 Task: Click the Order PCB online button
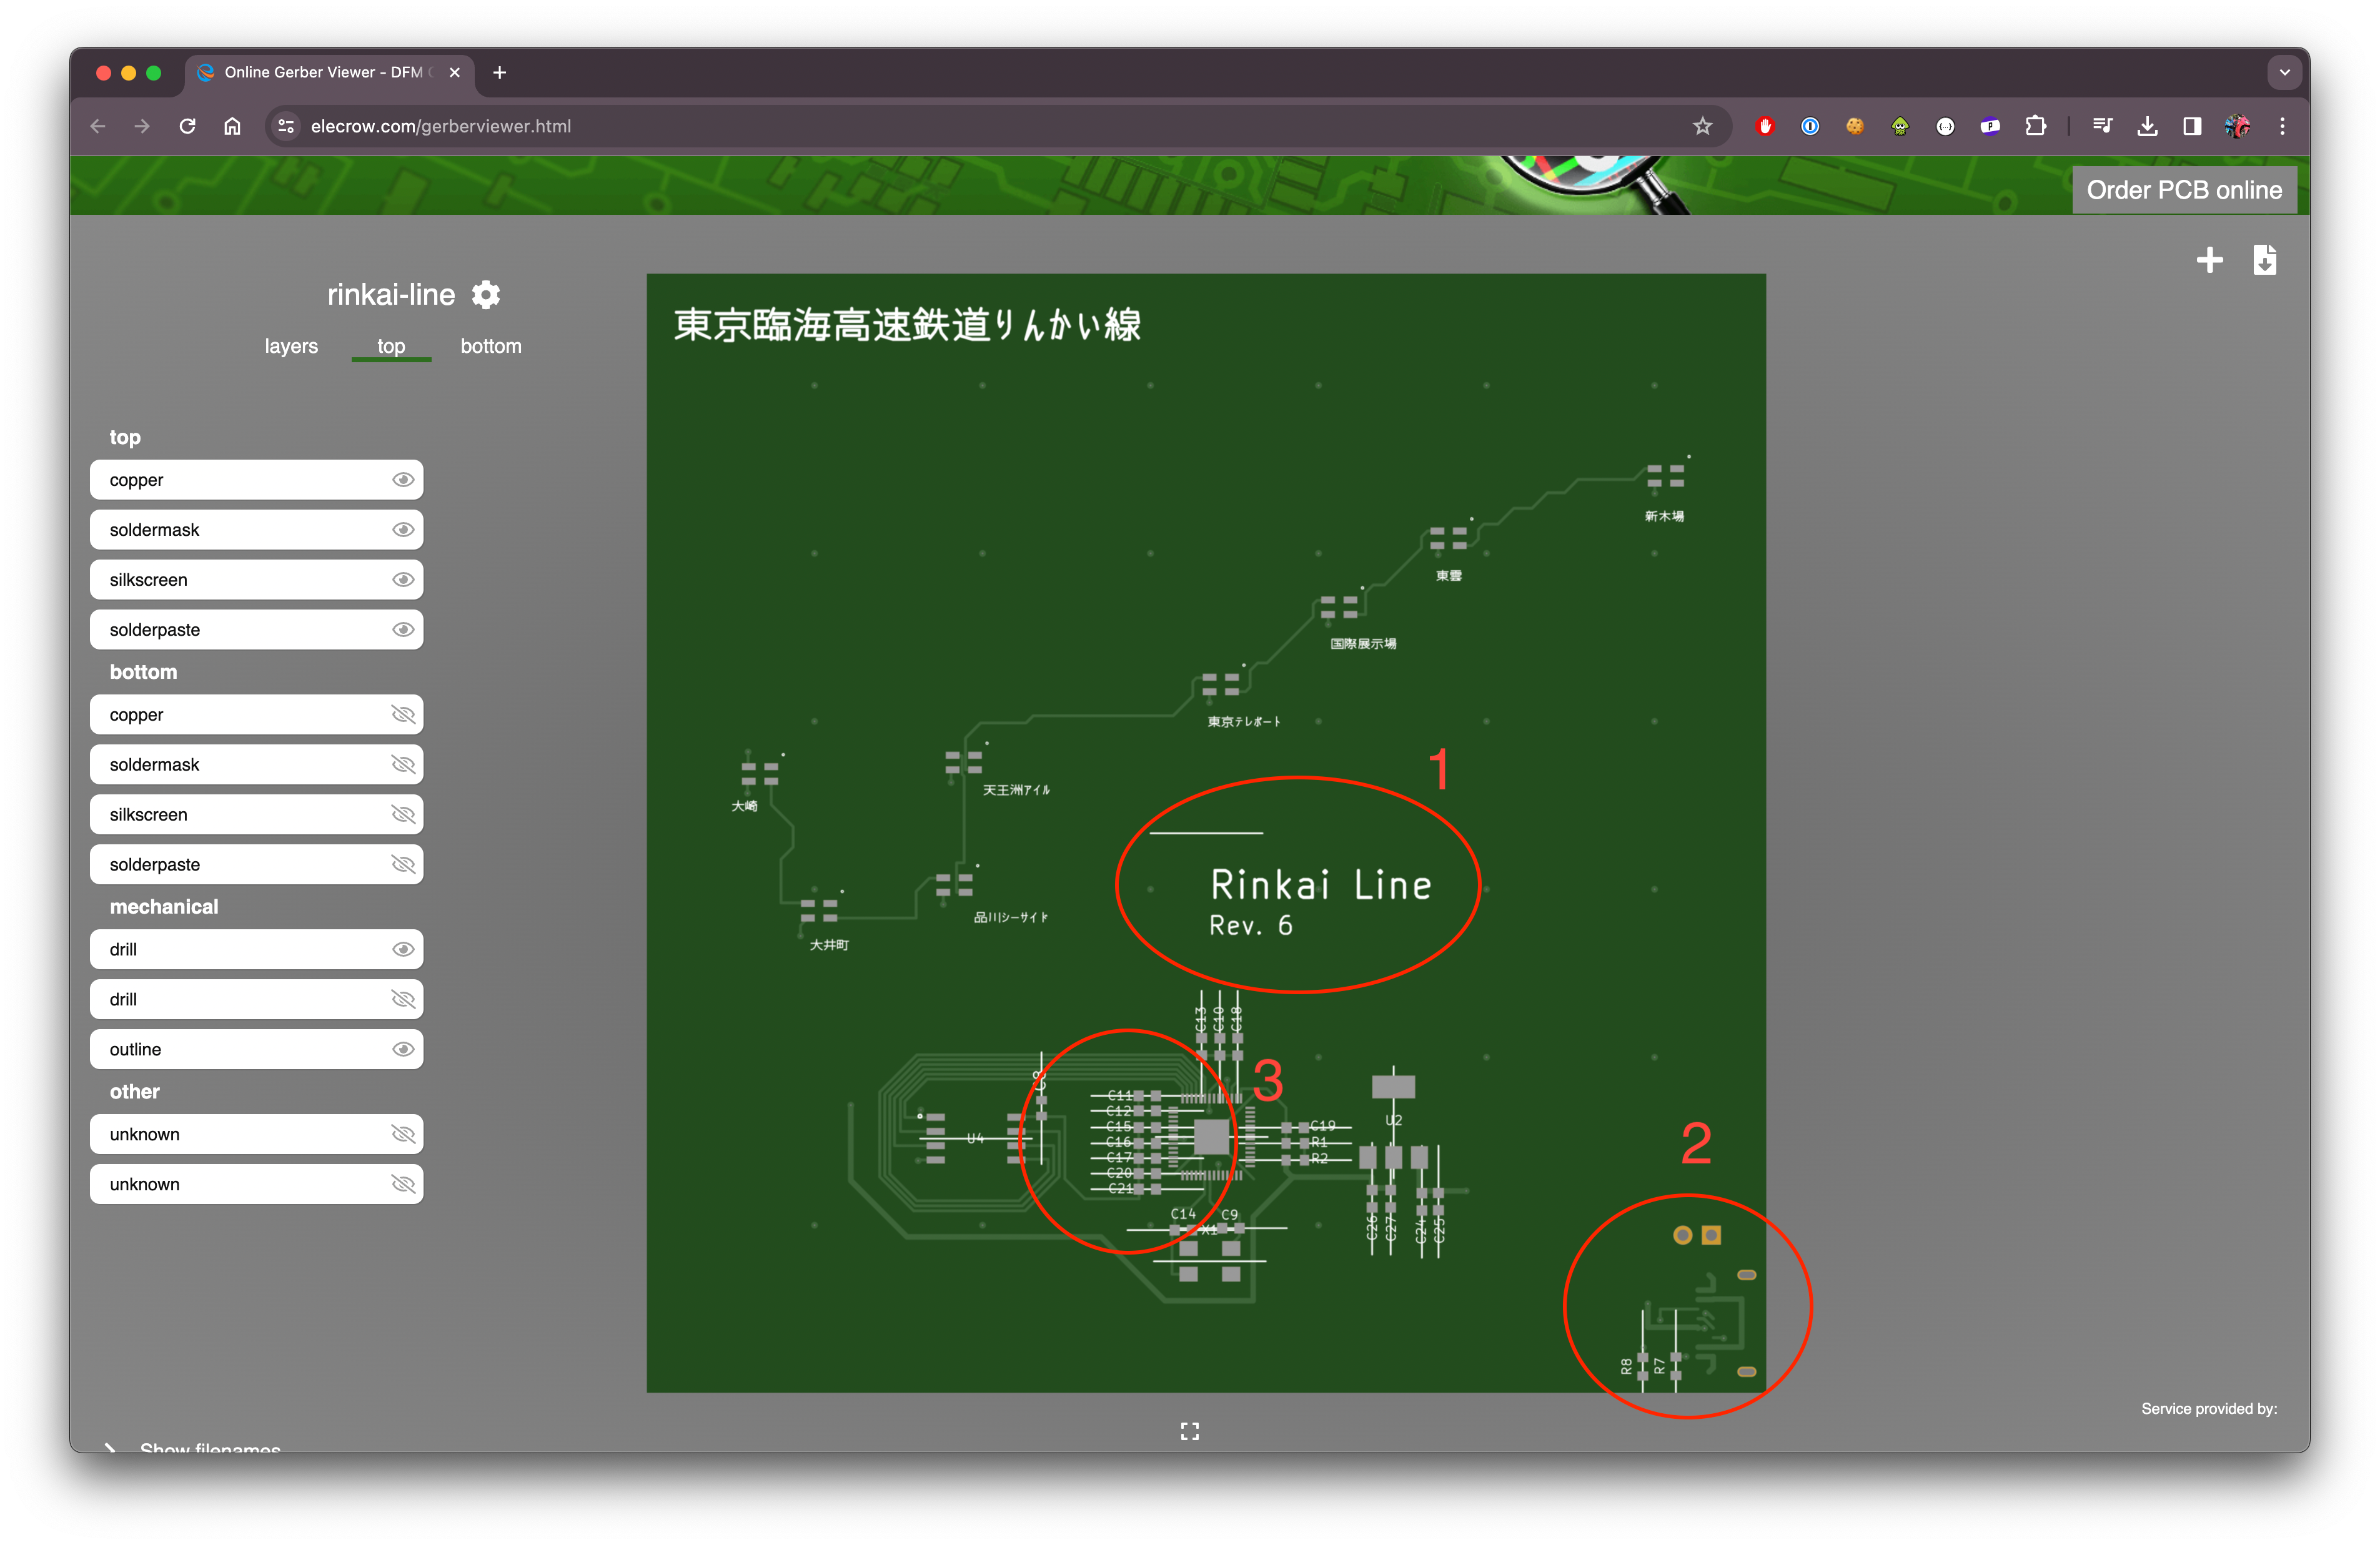click(2184, 190)
